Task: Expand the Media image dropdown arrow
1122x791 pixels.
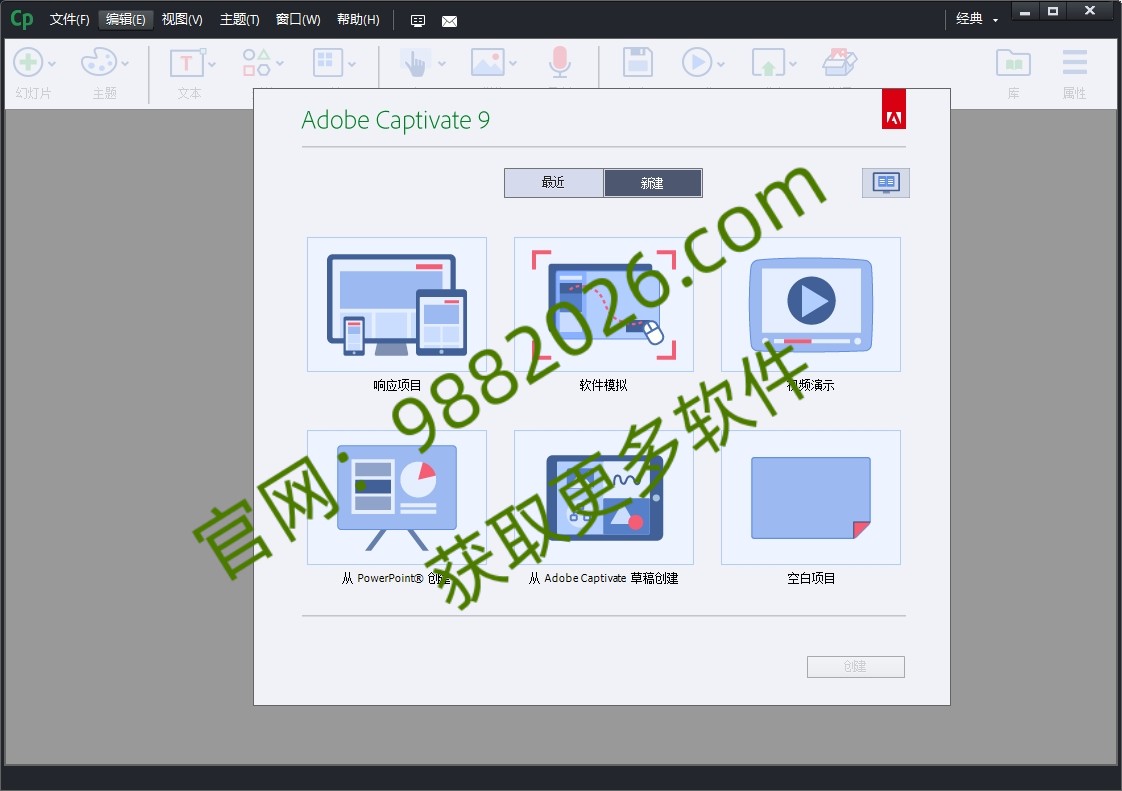Action: 513,64
